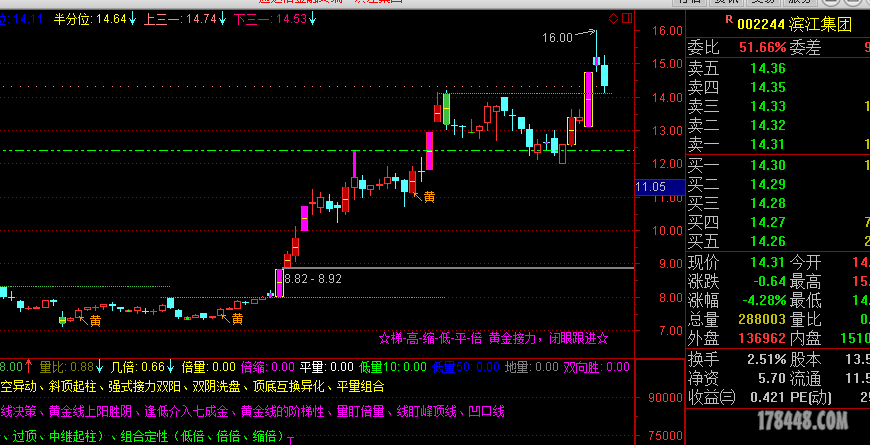The height and width of the screenshot is (445, 870).
Task: Click the 8.82 - 8.92 price range annotation
Action: 315,279
